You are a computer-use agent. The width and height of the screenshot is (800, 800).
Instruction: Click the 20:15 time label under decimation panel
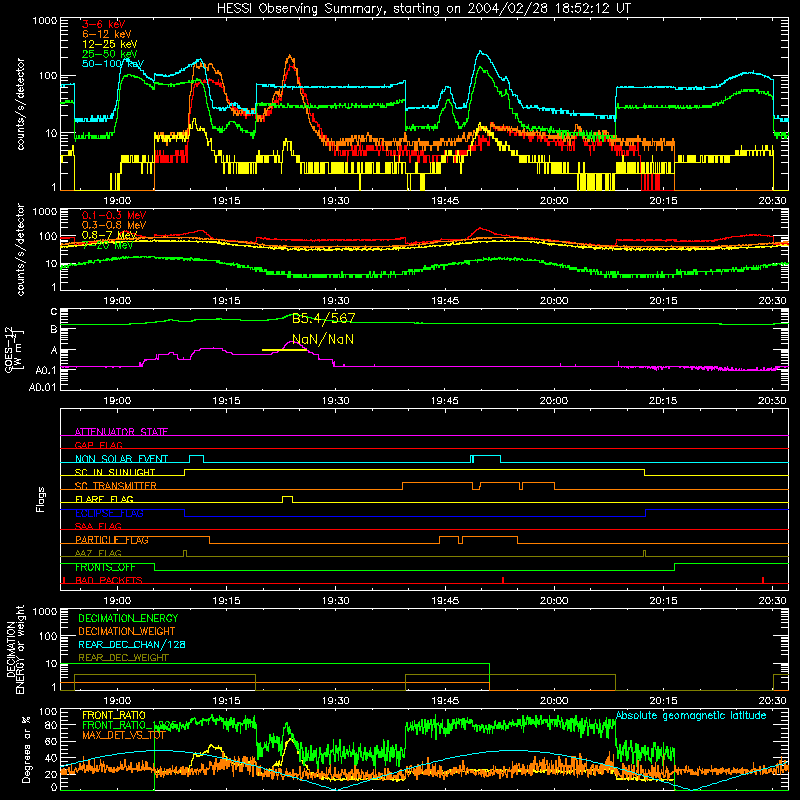click(x=663, y=701)
